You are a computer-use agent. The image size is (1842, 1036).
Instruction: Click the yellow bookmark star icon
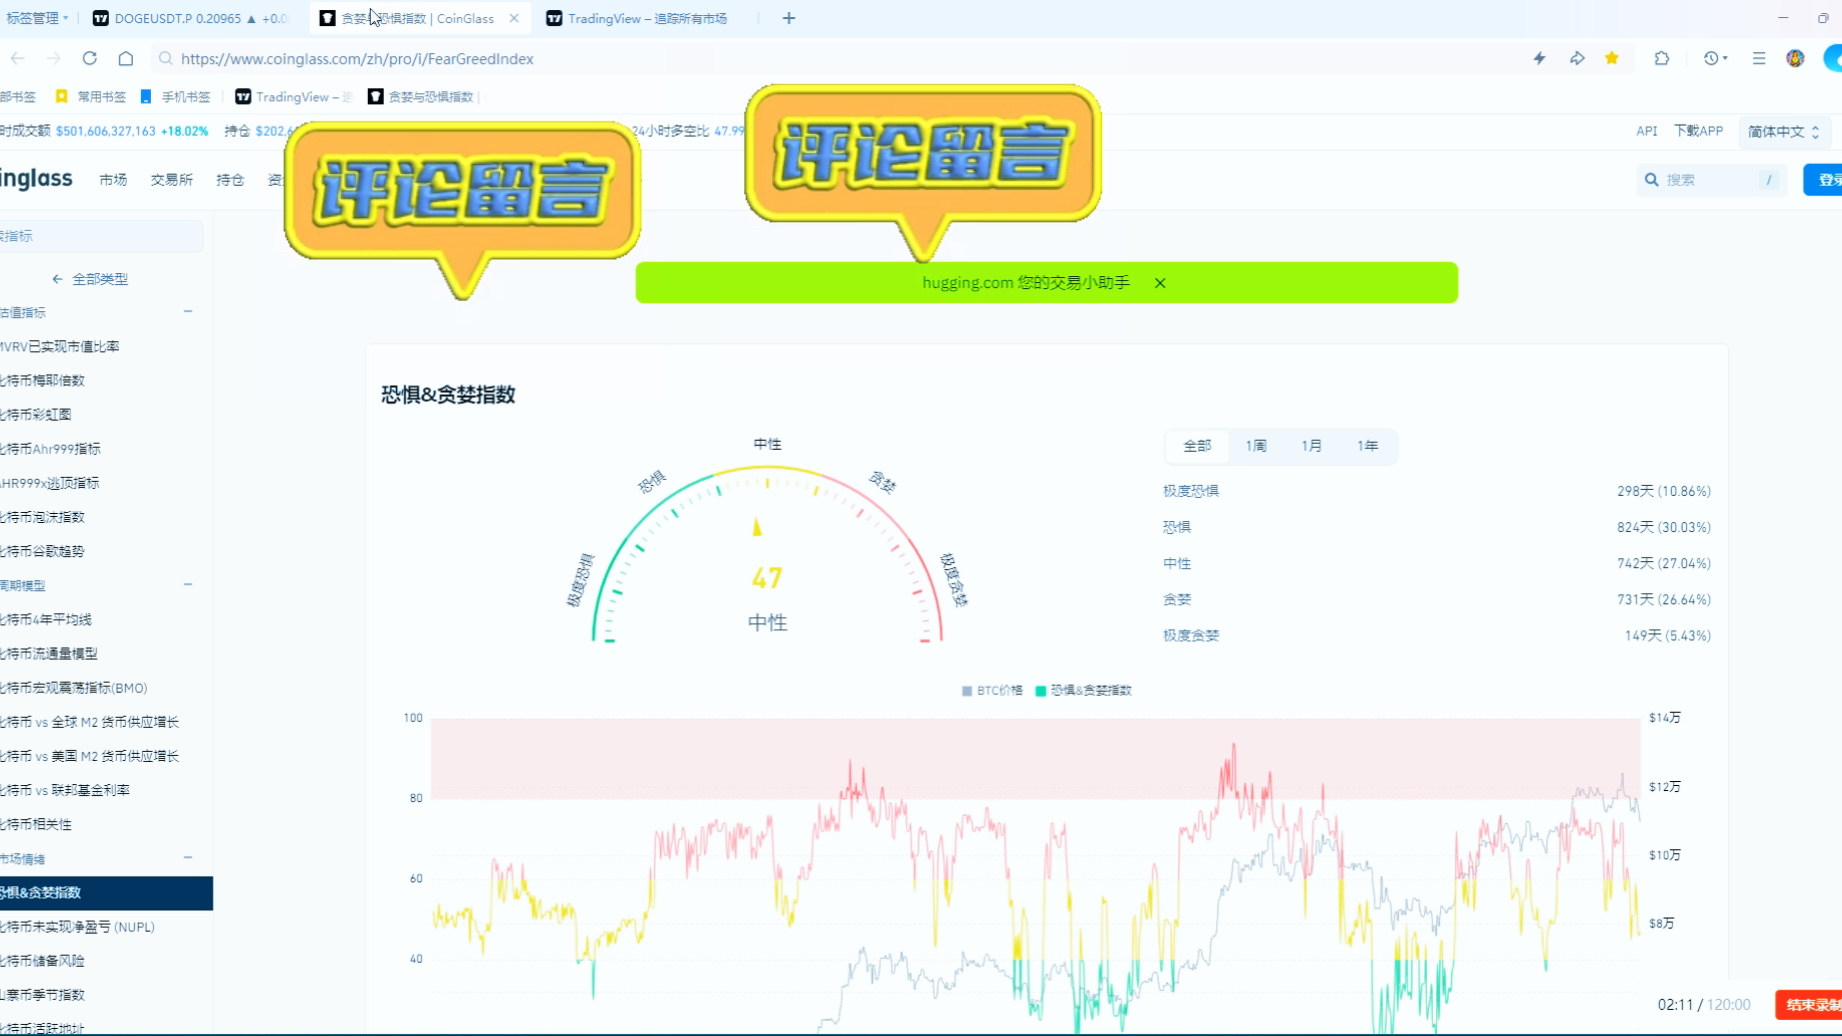(x=1611, y=58)
